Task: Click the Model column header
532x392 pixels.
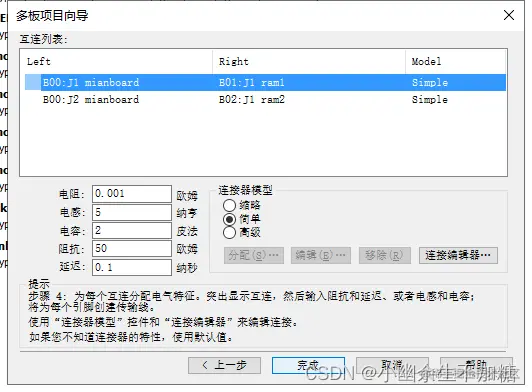Action: point(456,62)
